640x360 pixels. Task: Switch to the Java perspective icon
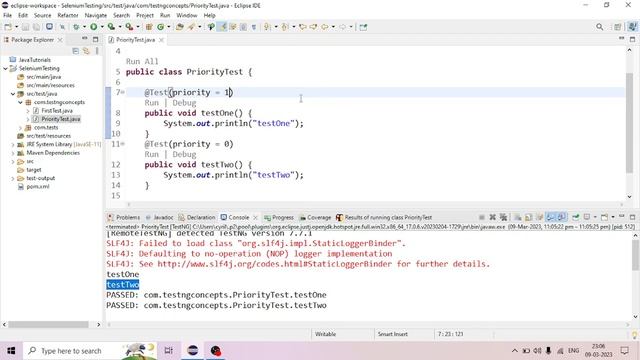point(632,27)
